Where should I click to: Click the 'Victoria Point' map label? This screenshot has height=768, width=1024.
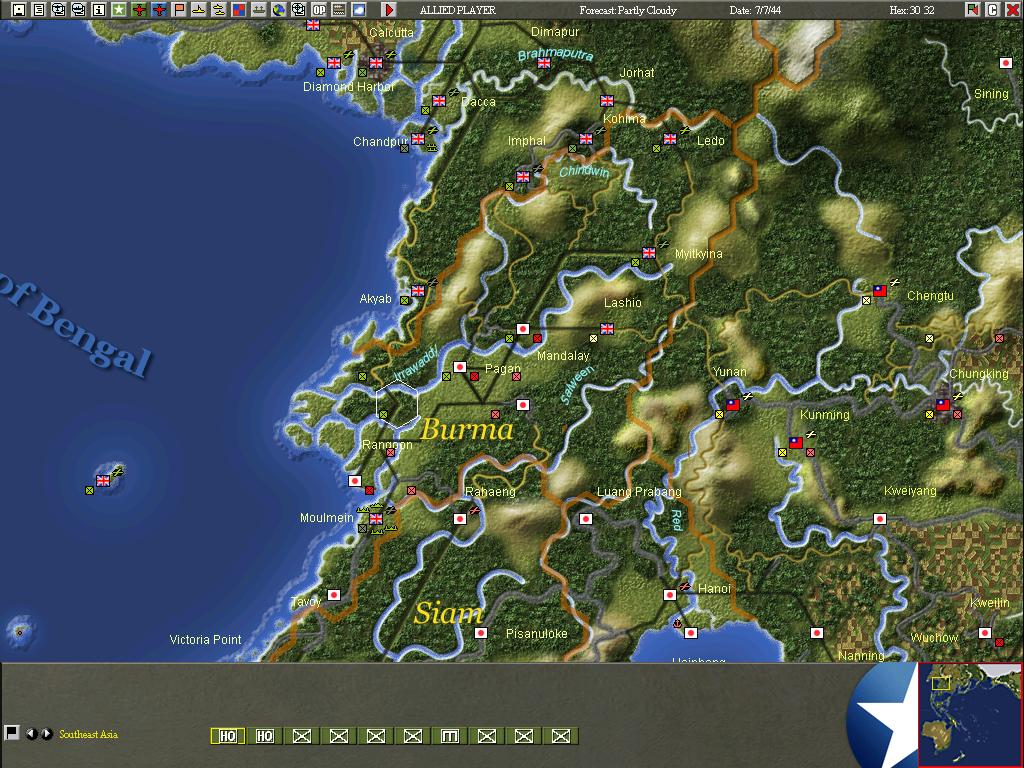pyautogui.click(x=205, y=639)
